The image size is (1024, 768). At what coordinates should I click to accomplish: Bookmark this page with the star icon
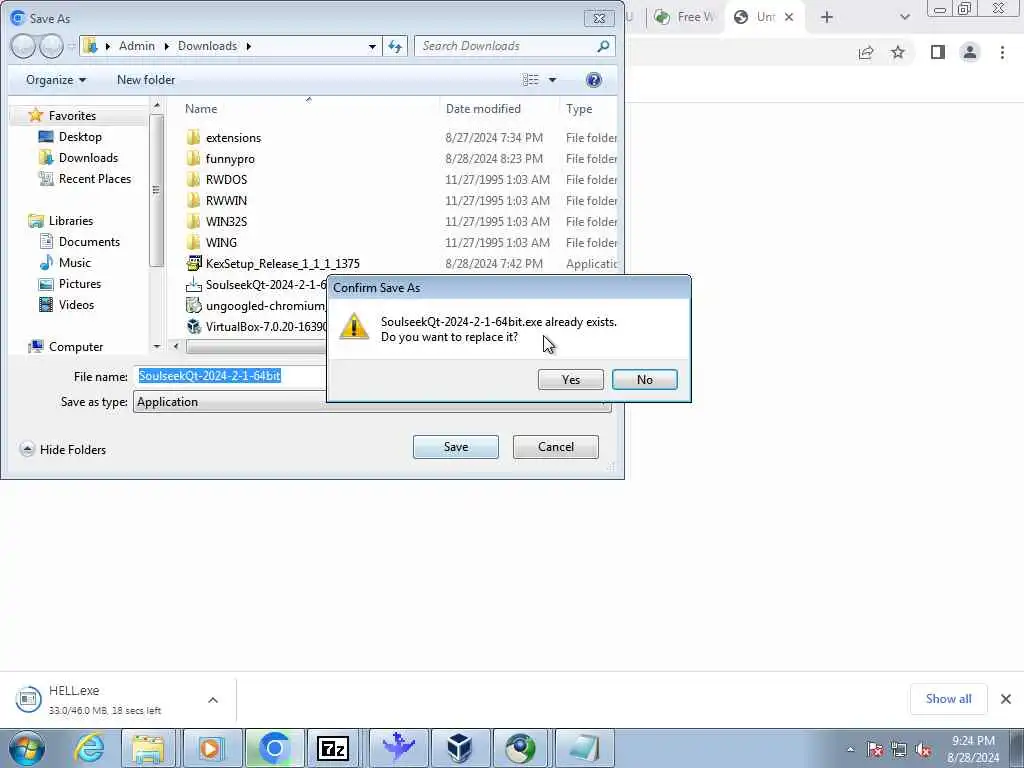coord(898,52)
